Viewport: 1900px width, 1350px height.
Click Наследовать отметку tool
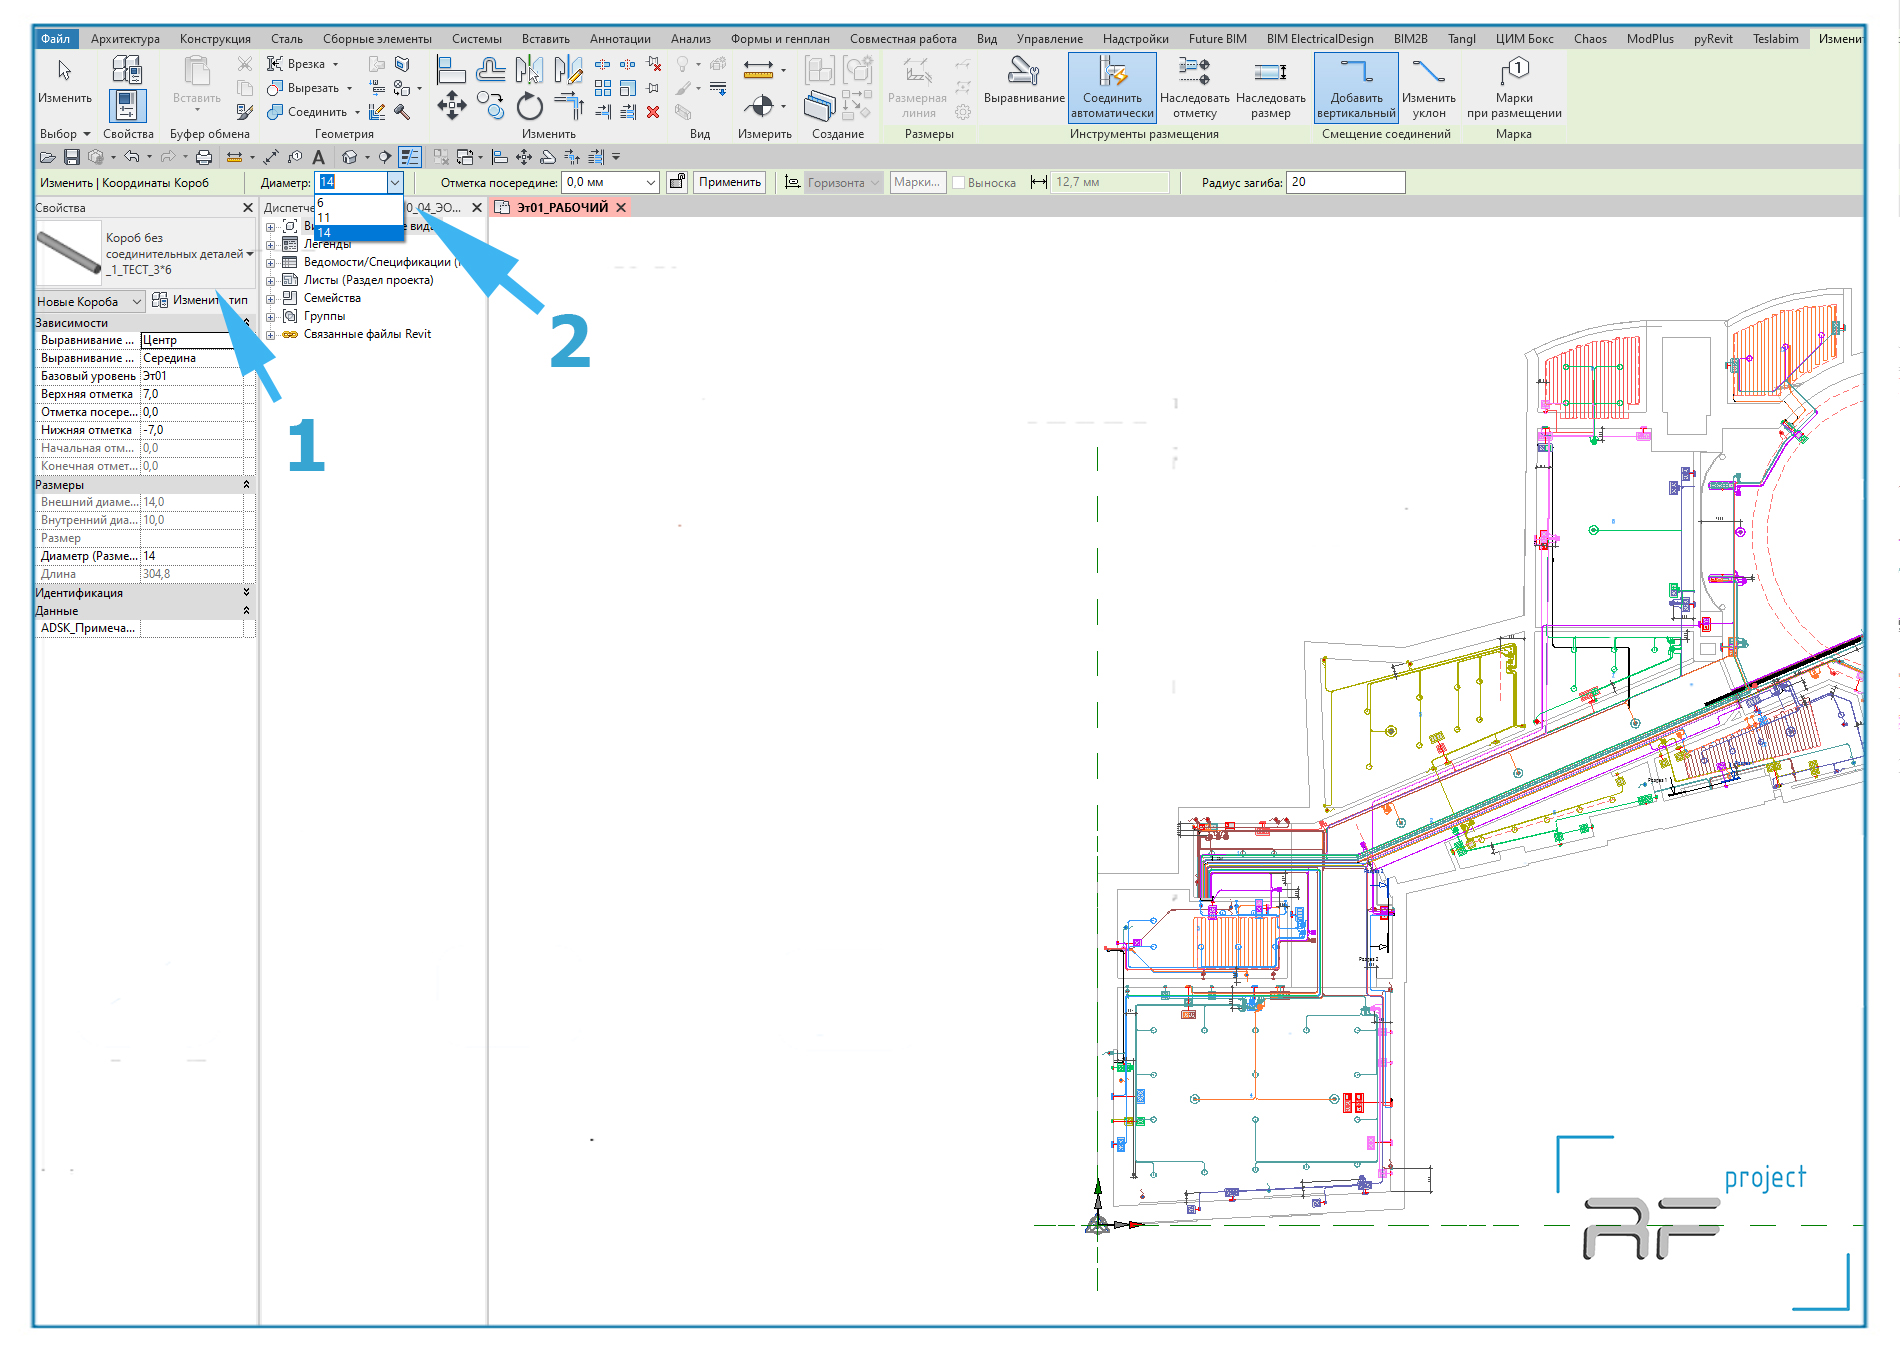[x=1194, y=88]
